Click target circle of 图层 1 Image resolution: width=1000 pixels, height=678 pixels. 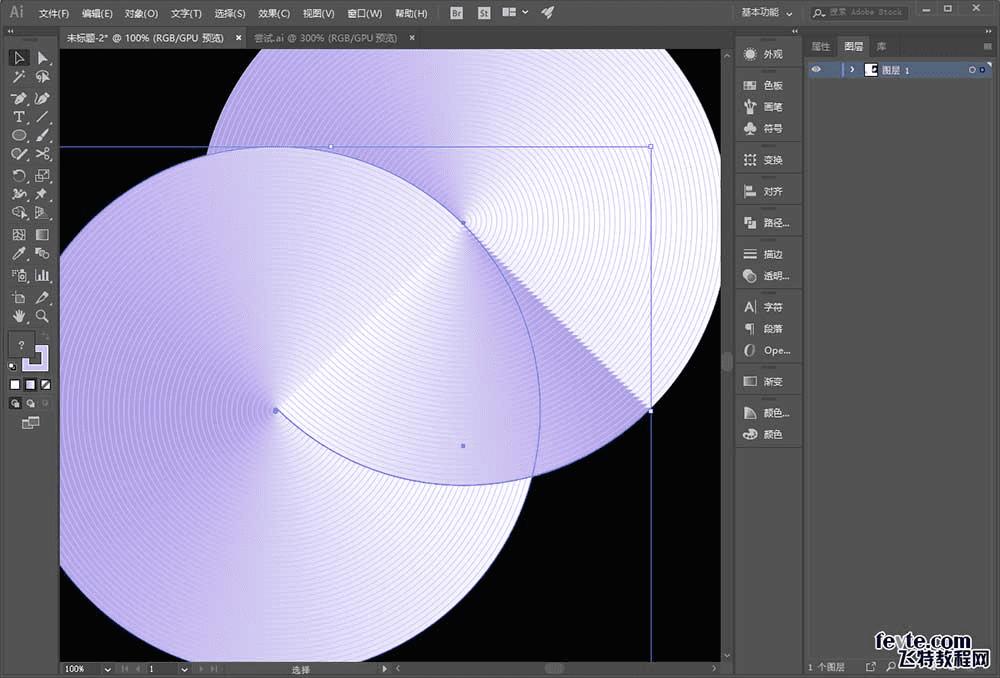tap(971, 70)
